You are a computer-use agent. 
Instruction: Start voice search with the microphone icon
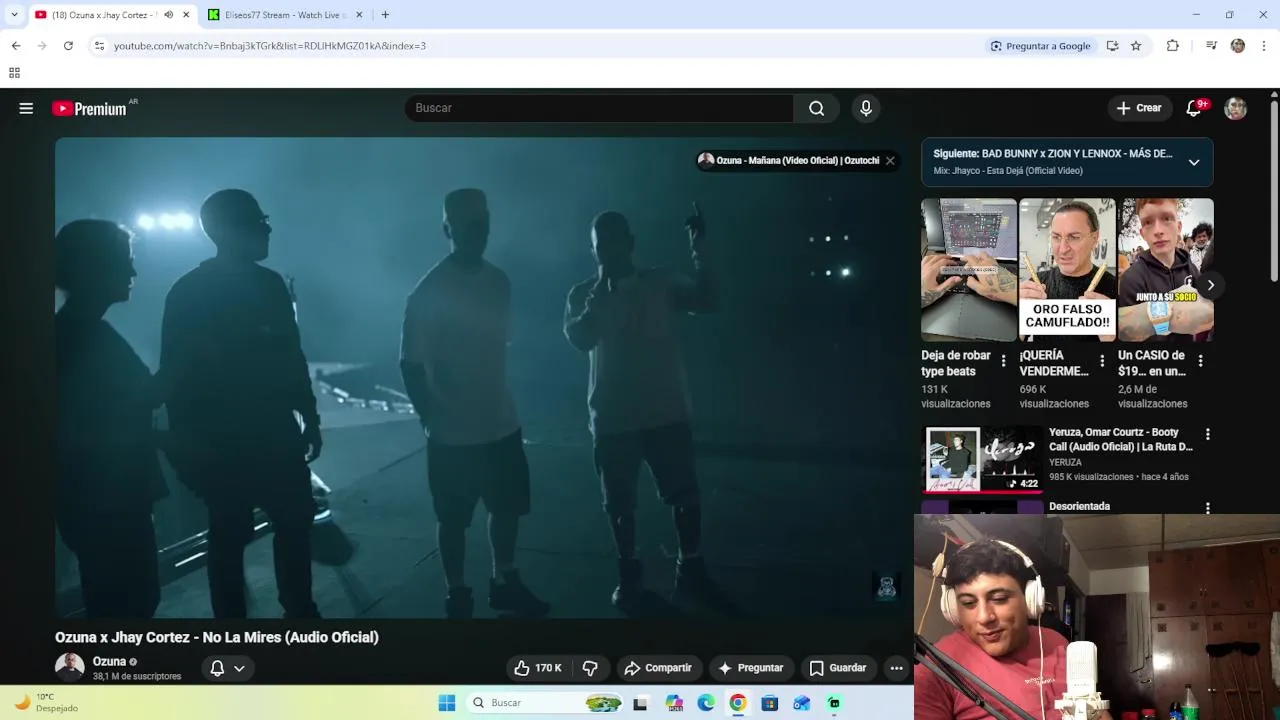(x=866, y=108)
